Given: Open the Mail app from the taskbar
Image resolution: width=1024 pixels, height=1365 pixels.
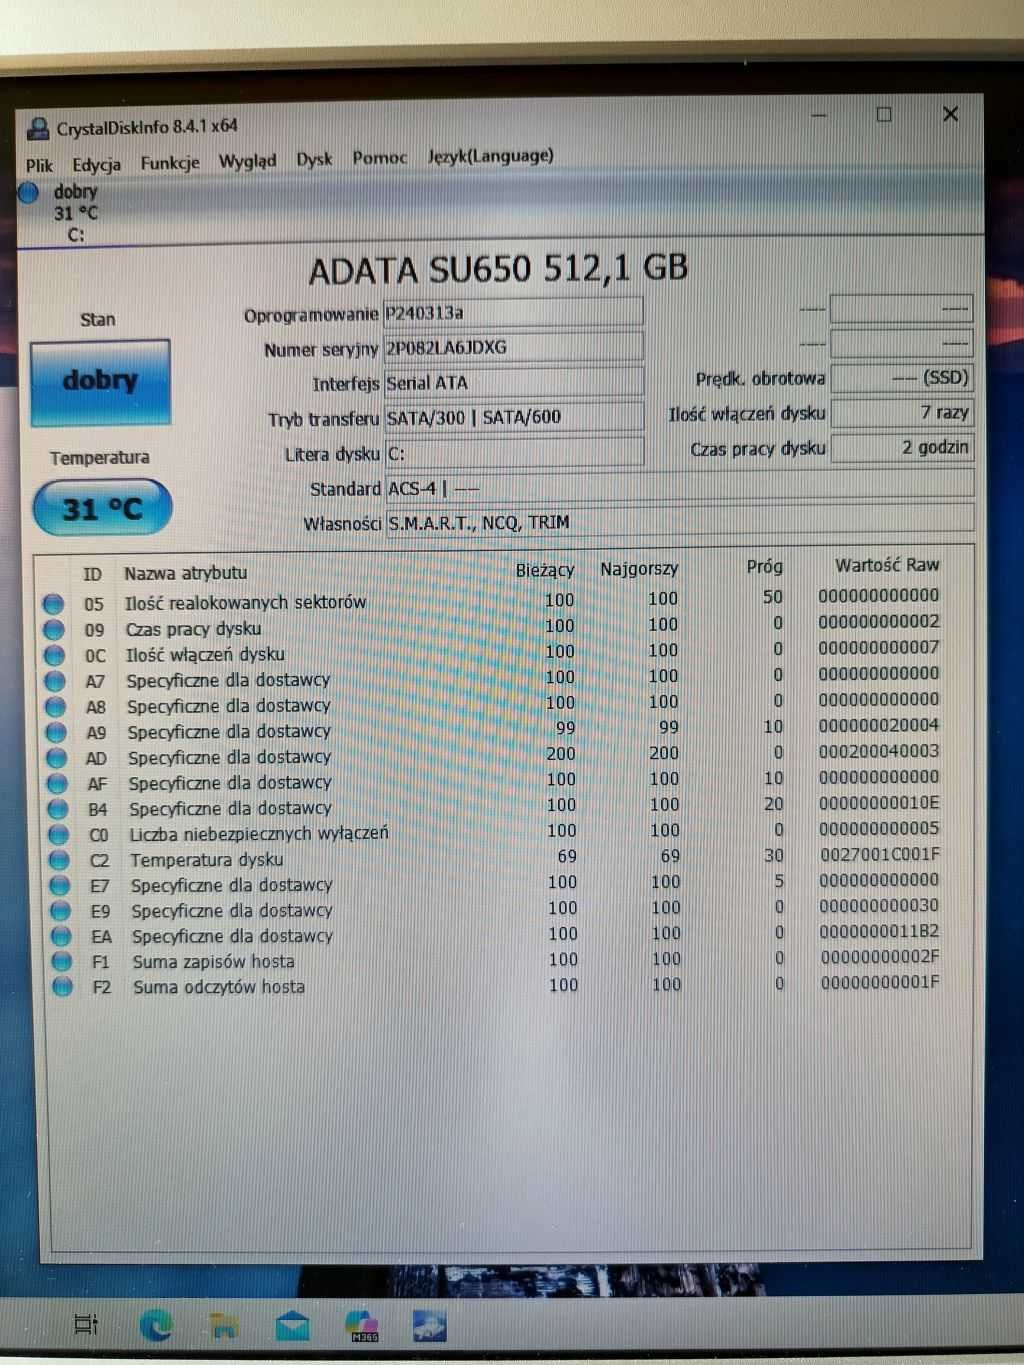Looking at the screenshot, I should pos(292,1327).
